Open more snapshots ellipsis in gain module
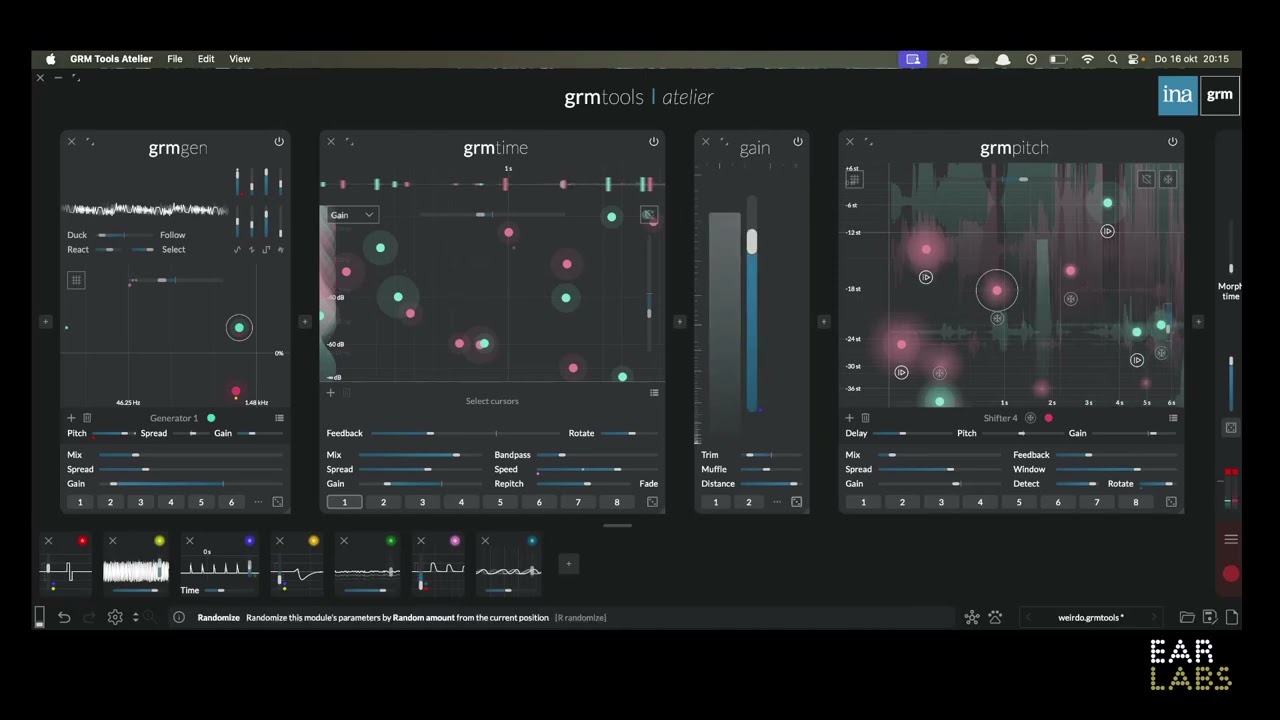This screenshot has height=720, width=1280. [777, 502]
